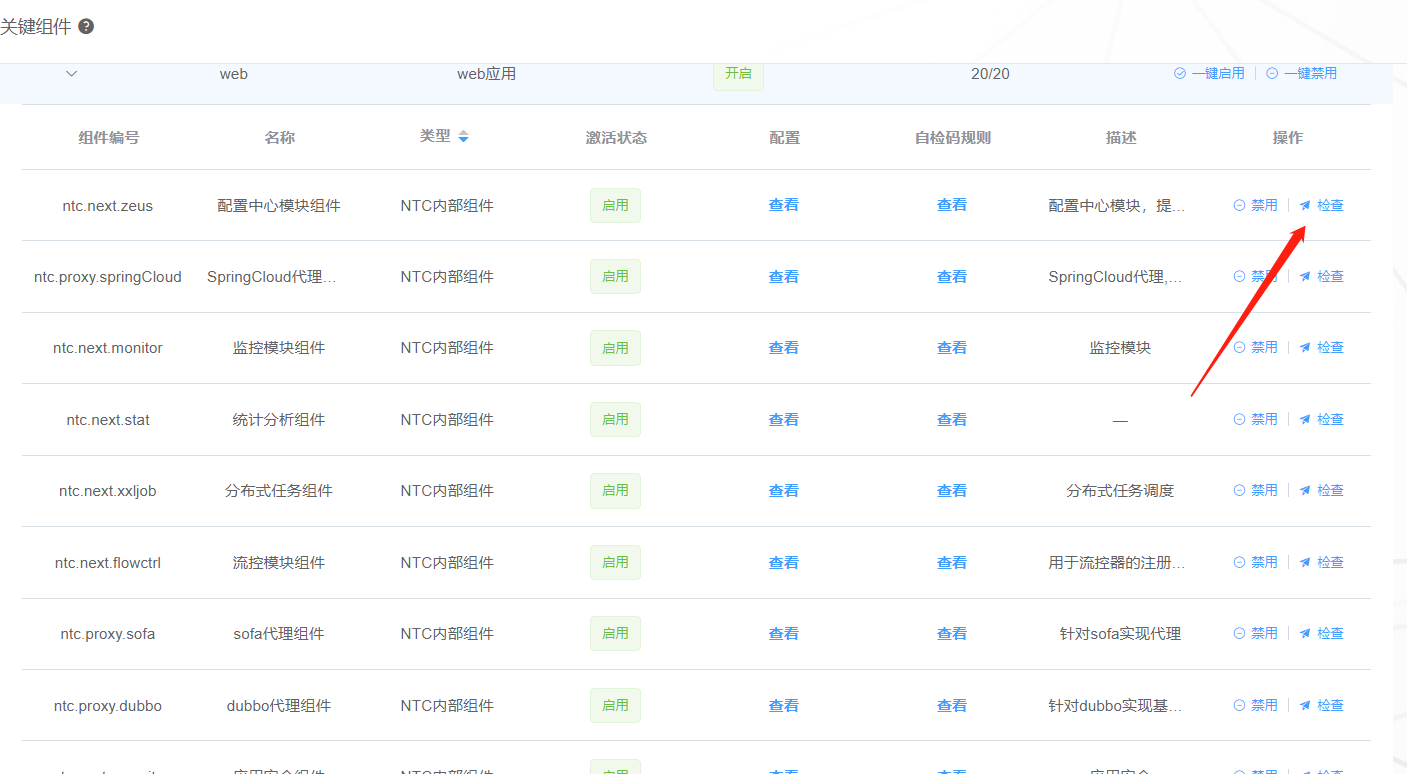Click the SpringCloud代理 name cell
This screenshot has height=774, width=1407.
click(x=272, y=277)
